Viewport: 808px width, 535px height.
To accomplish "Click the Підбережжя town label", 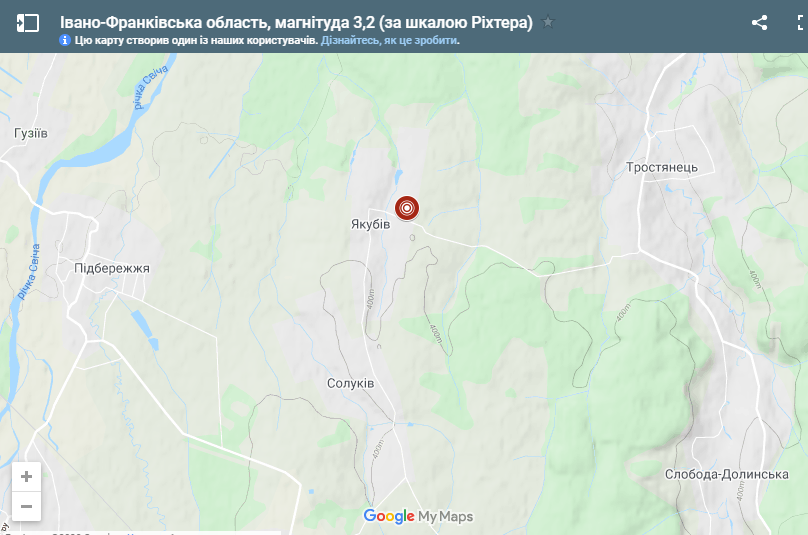I will (112, 268).
